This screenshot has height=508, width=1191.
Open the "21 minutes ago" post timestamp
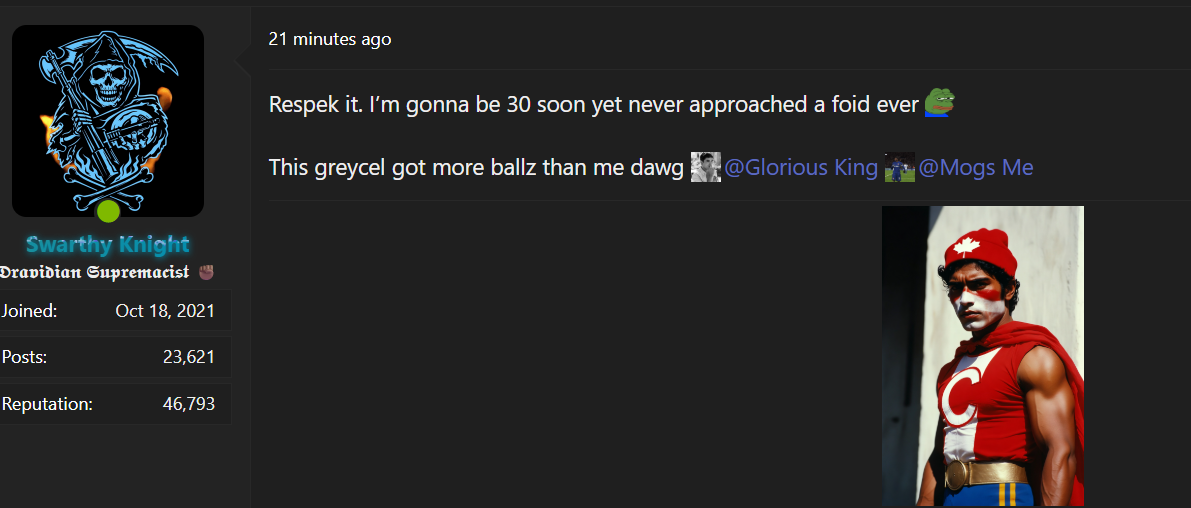[330, 39]
